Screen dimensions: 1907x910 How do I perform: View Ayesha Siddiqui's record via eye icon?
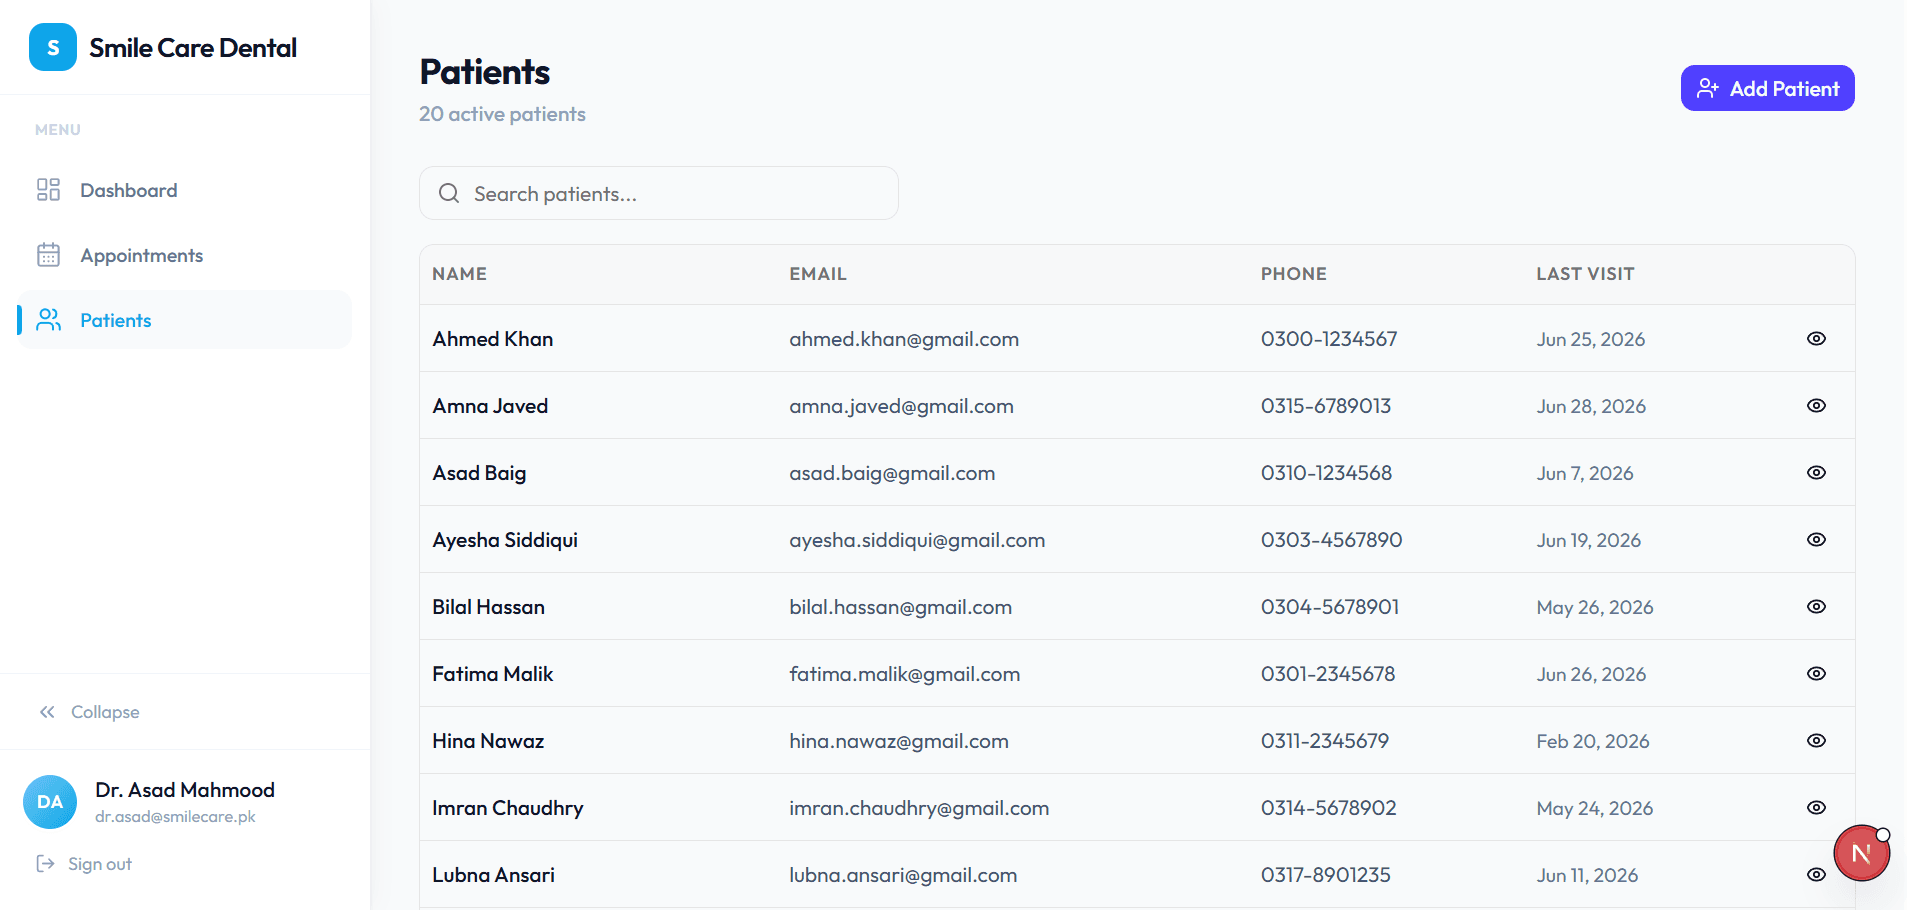(x=1816, y=539)
